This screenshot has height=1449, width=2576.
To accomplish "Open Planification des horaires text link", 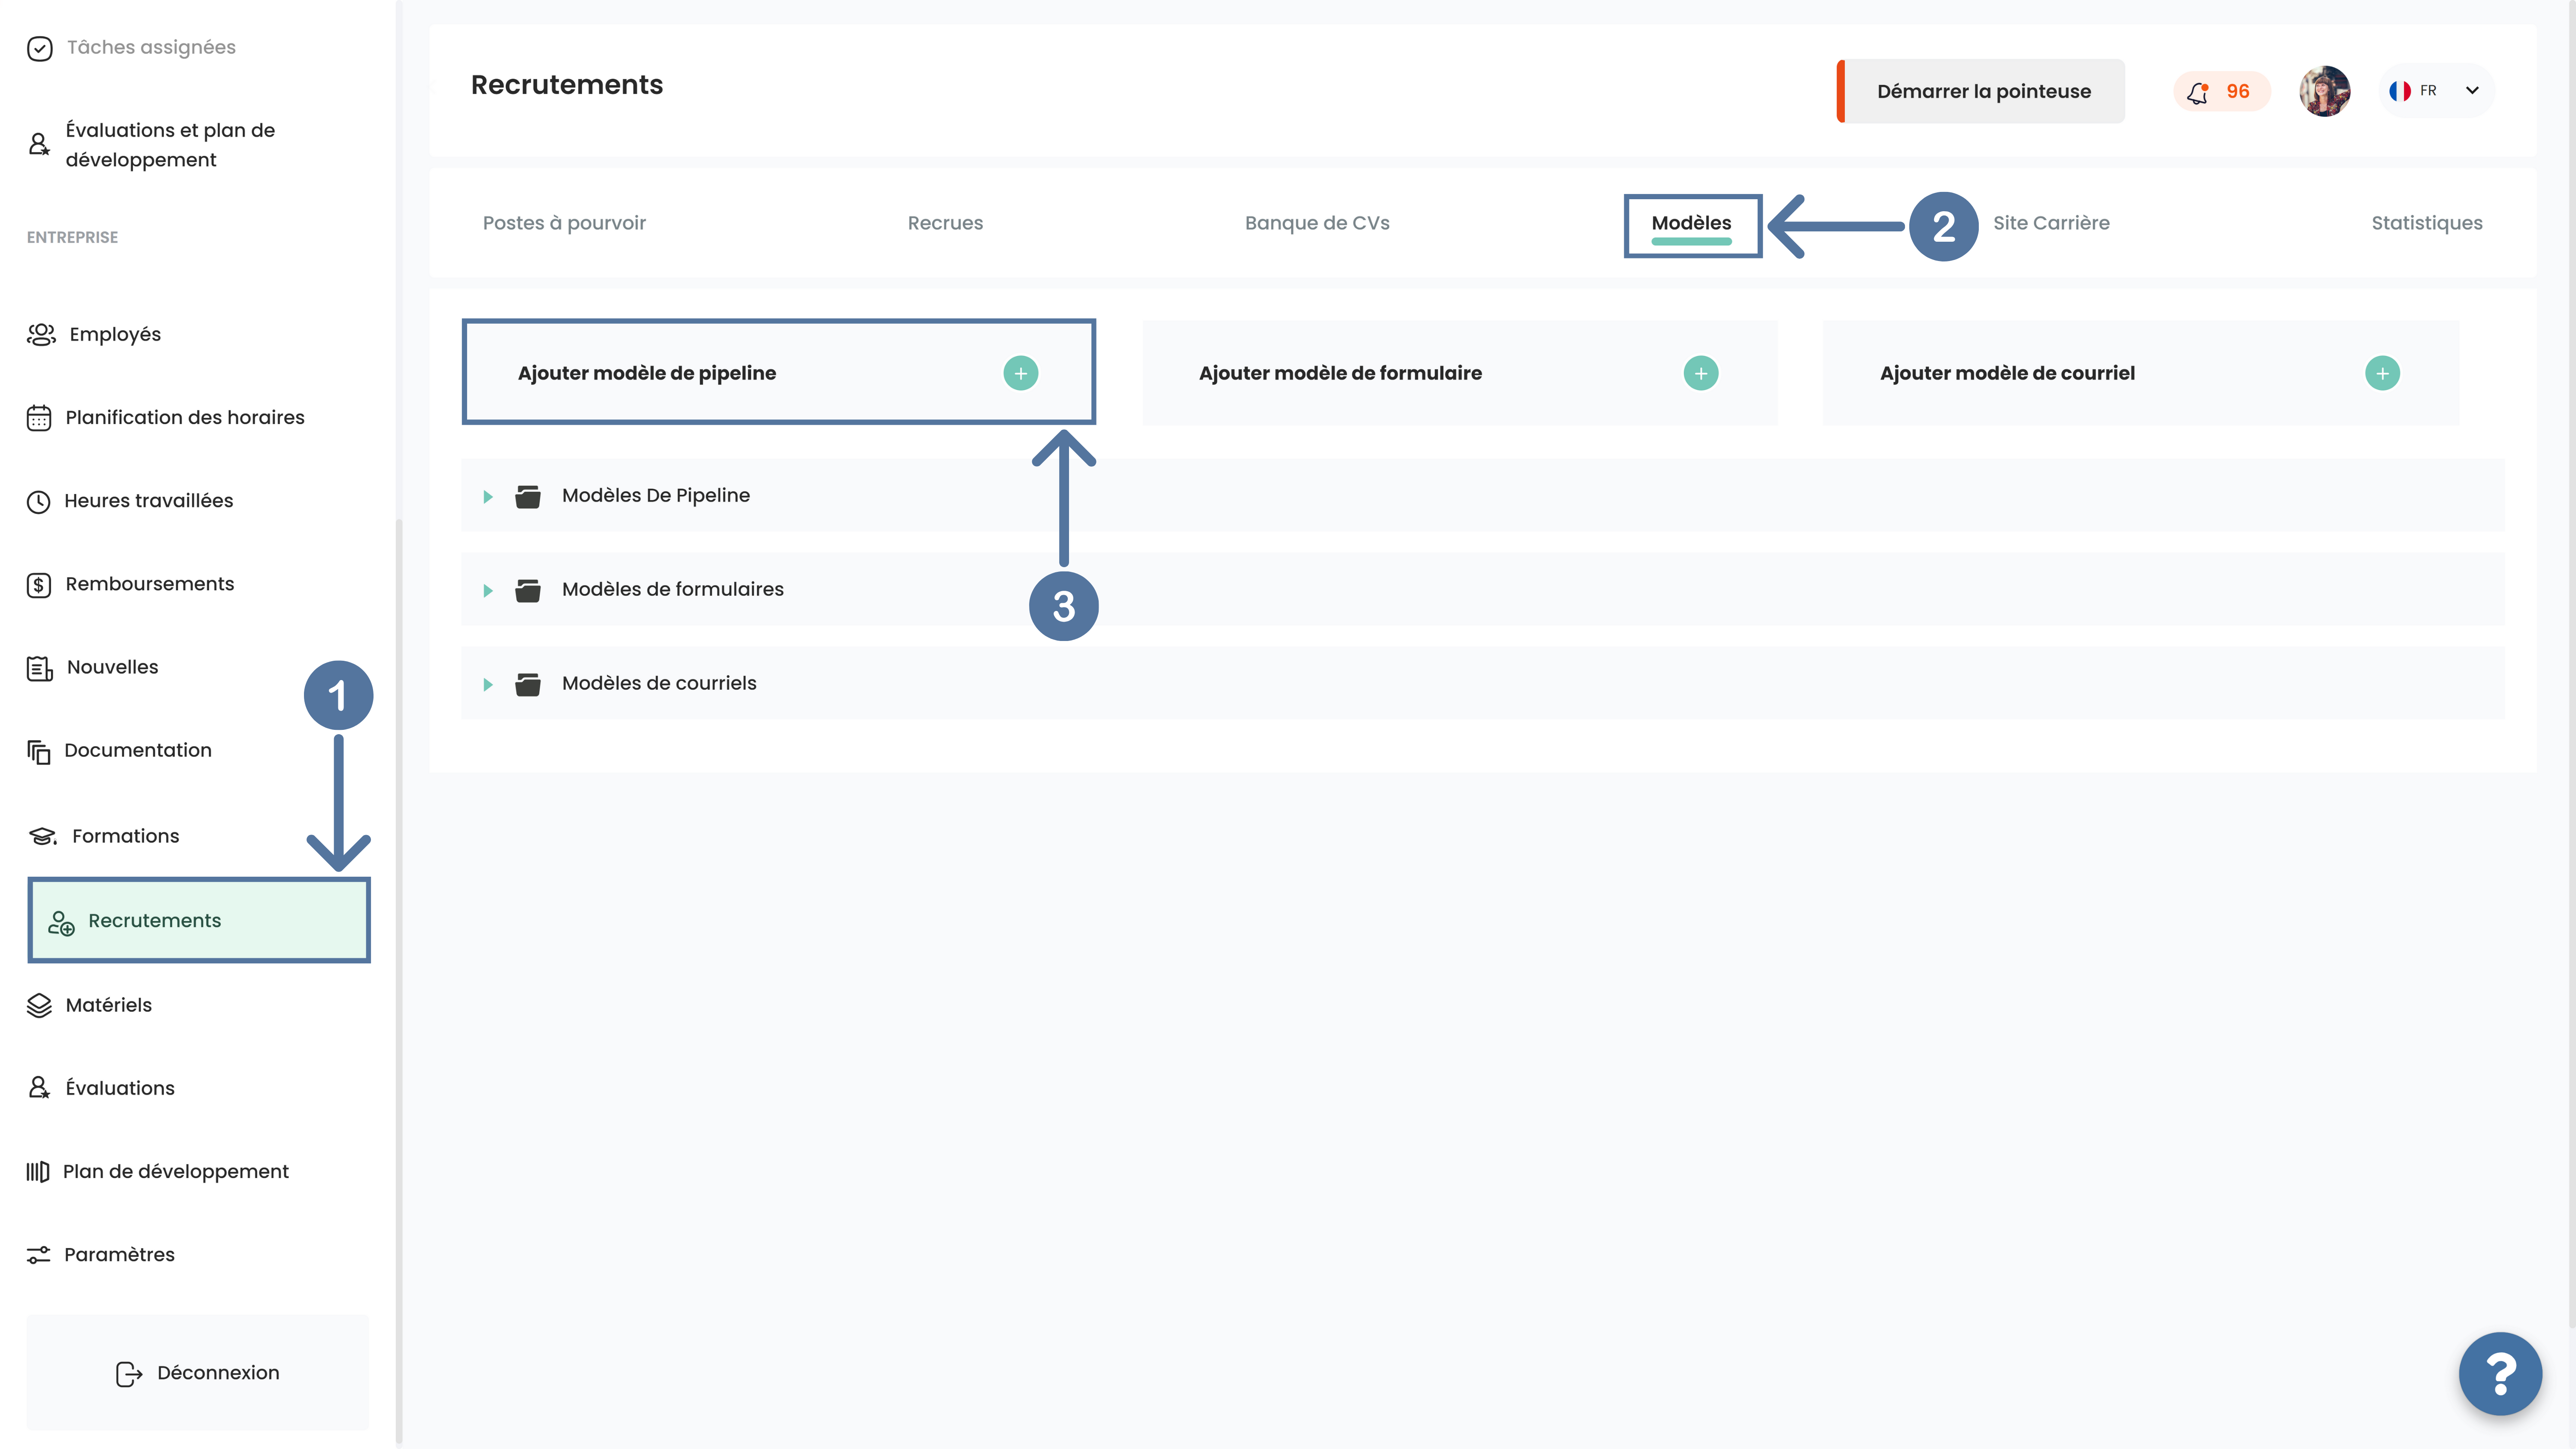I will pos(185,418).
